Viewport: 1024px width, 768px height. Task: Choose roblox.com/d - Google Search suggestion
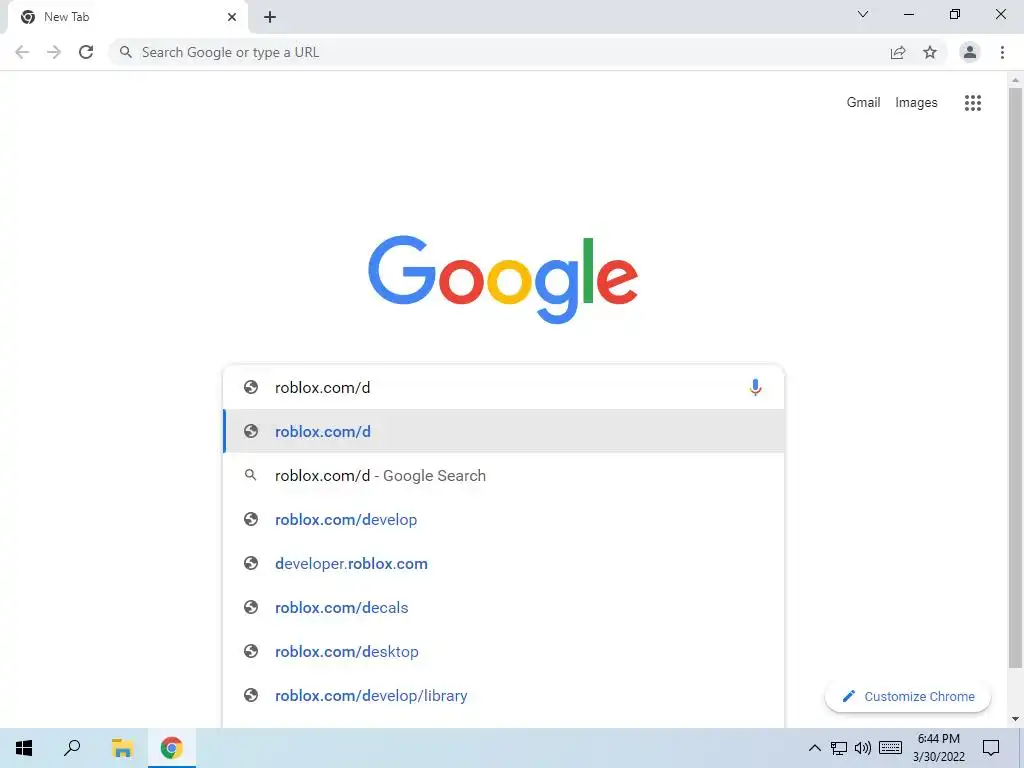pyautogui.click(x=503, y=475)
